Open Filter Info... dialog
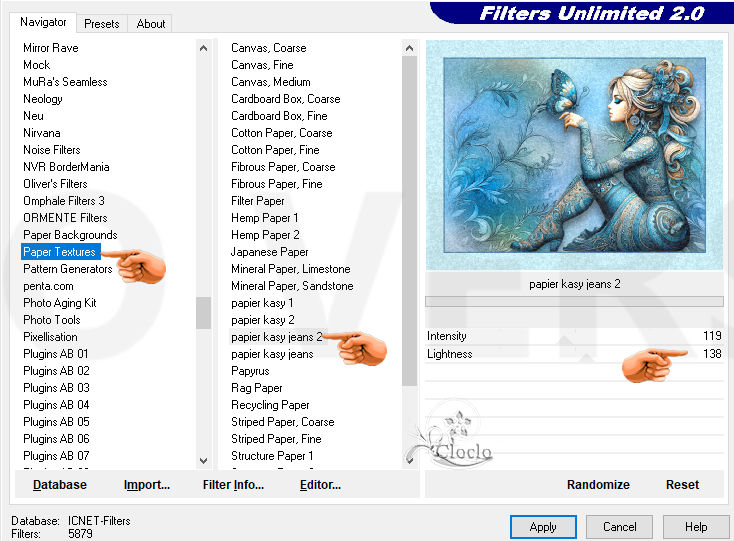The width and height of the screenshot is (734, 541). 233,484
